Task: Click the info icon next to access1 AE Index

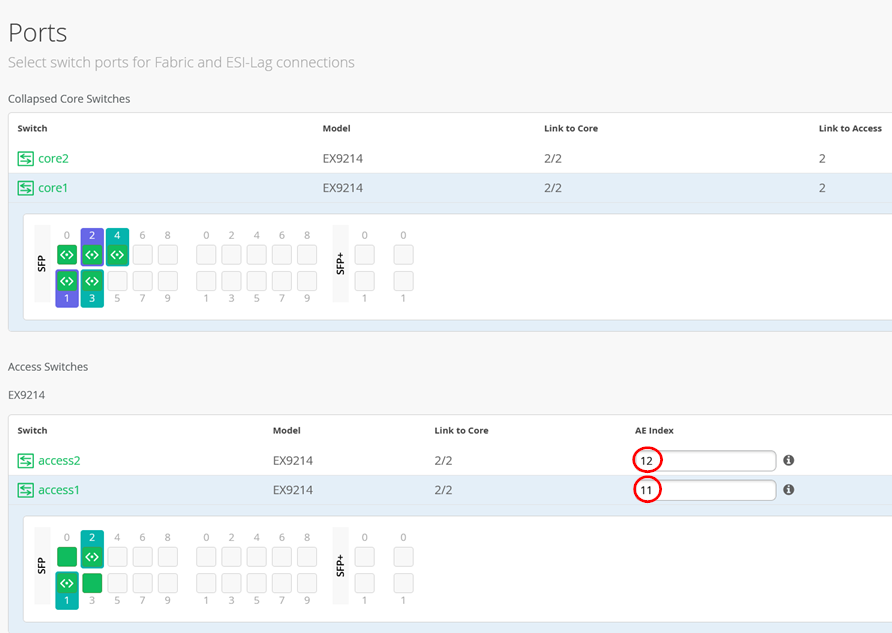Action: 788,490
